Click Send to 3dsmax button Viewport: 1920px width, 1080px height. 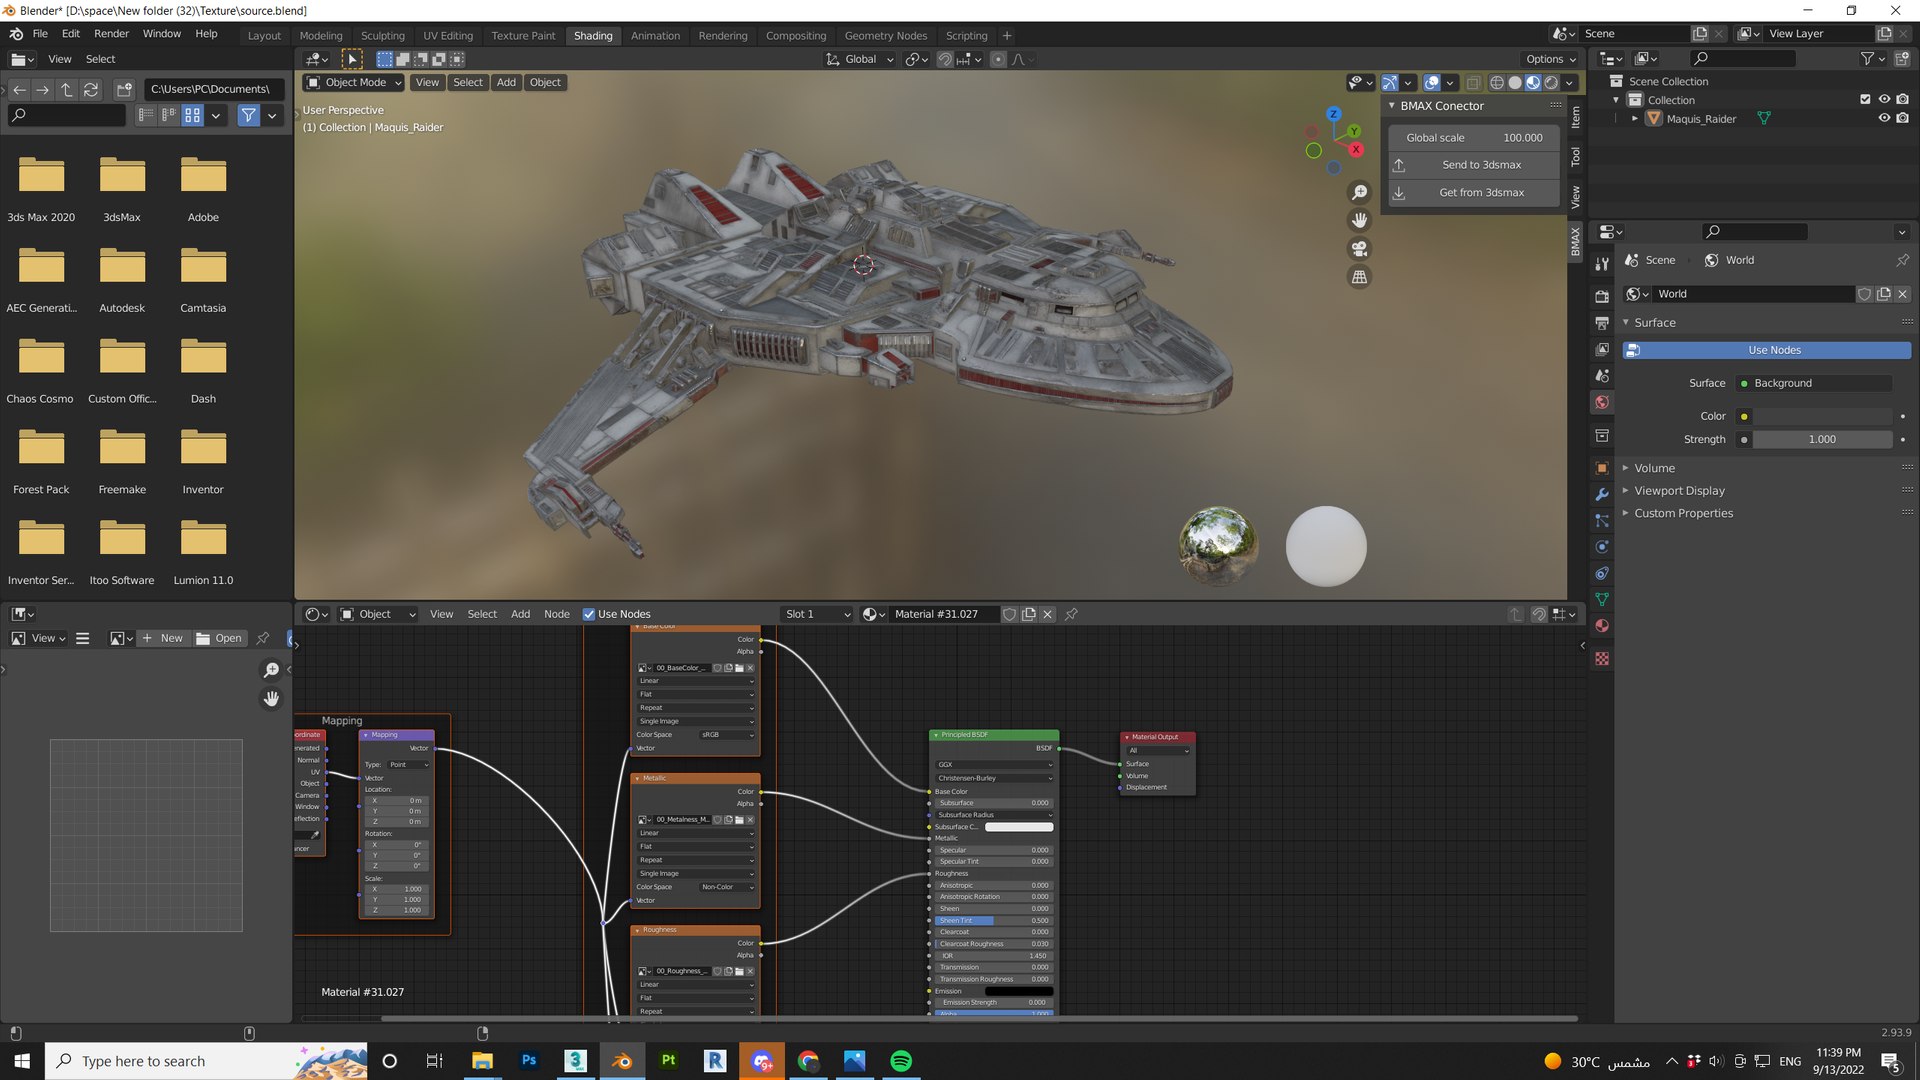(1473, 165)
